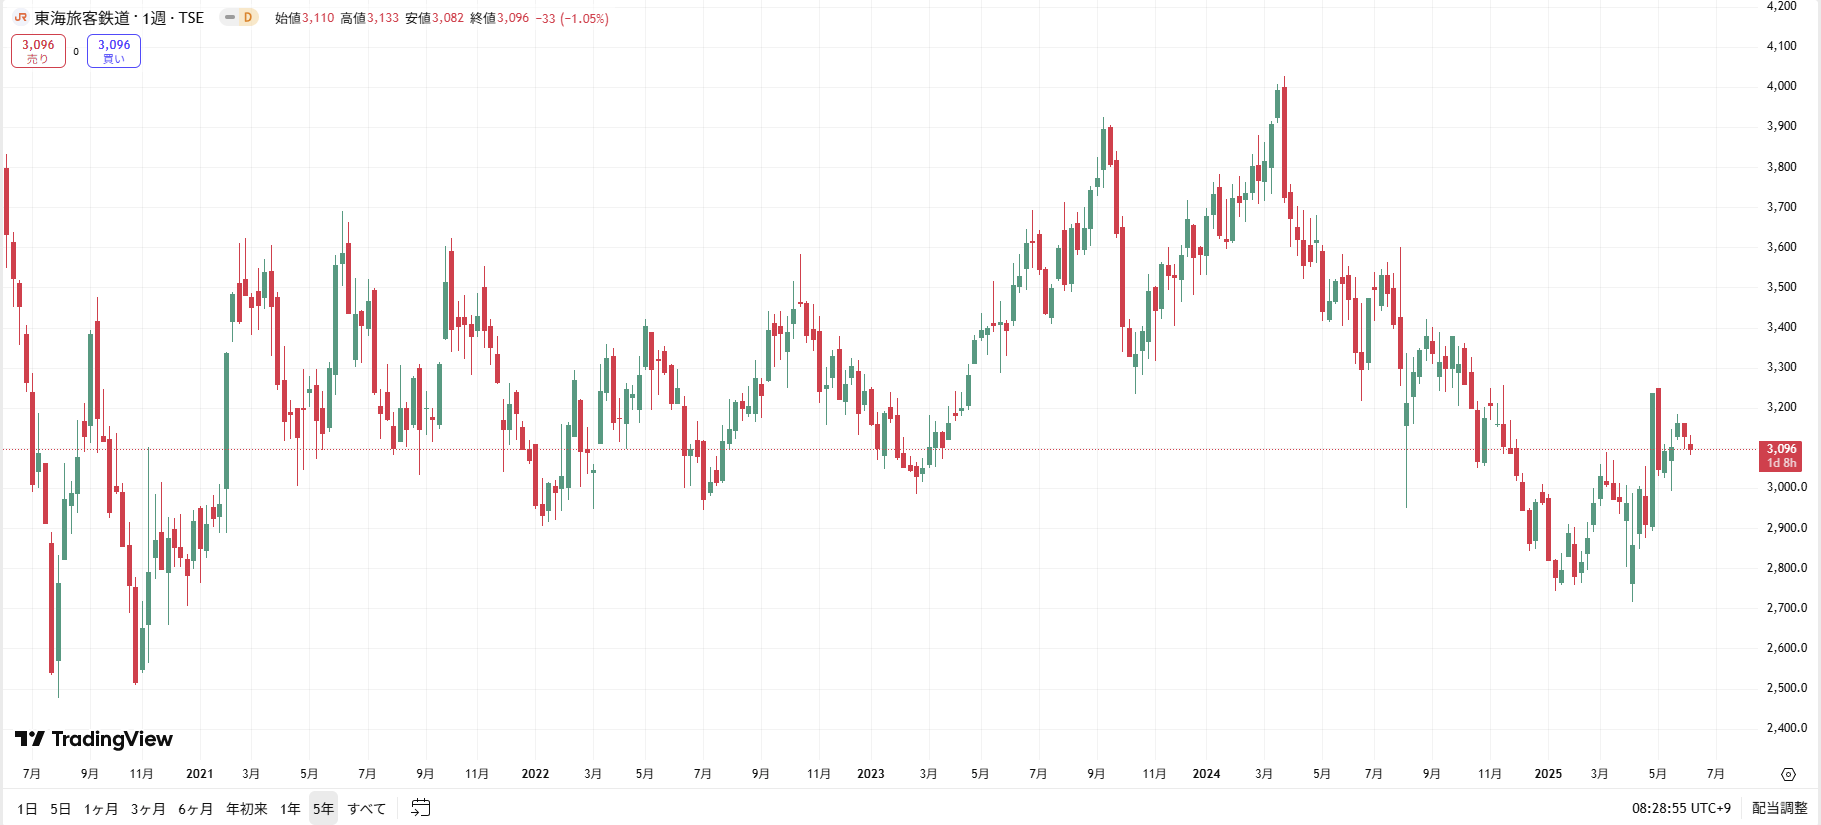This screenshot has height=825, width=1821.
Task: Click the TradingView logo
Action: 94,739
